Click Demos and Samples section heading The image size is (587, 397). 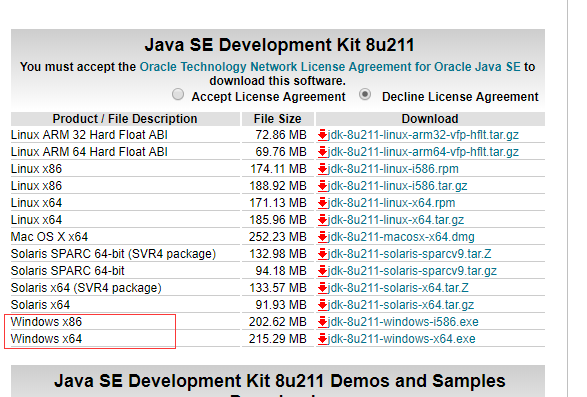tap(280, 381)
